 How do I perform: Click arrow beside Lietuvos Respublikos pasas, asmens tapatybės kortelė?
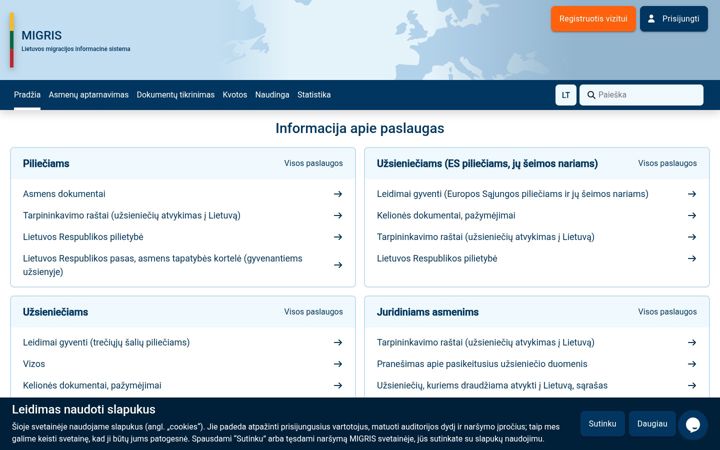pos(338,265)
